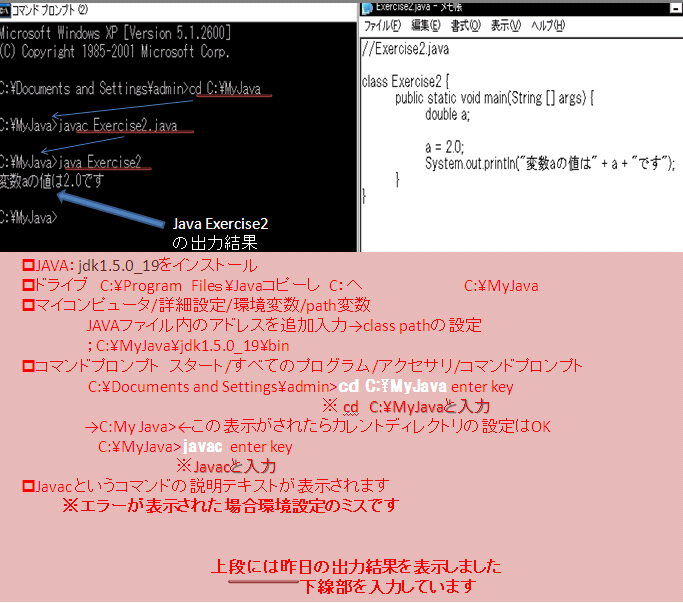683x603 pixels.
Task: Click the public static void main line
Action: click(x=494, y=98)
